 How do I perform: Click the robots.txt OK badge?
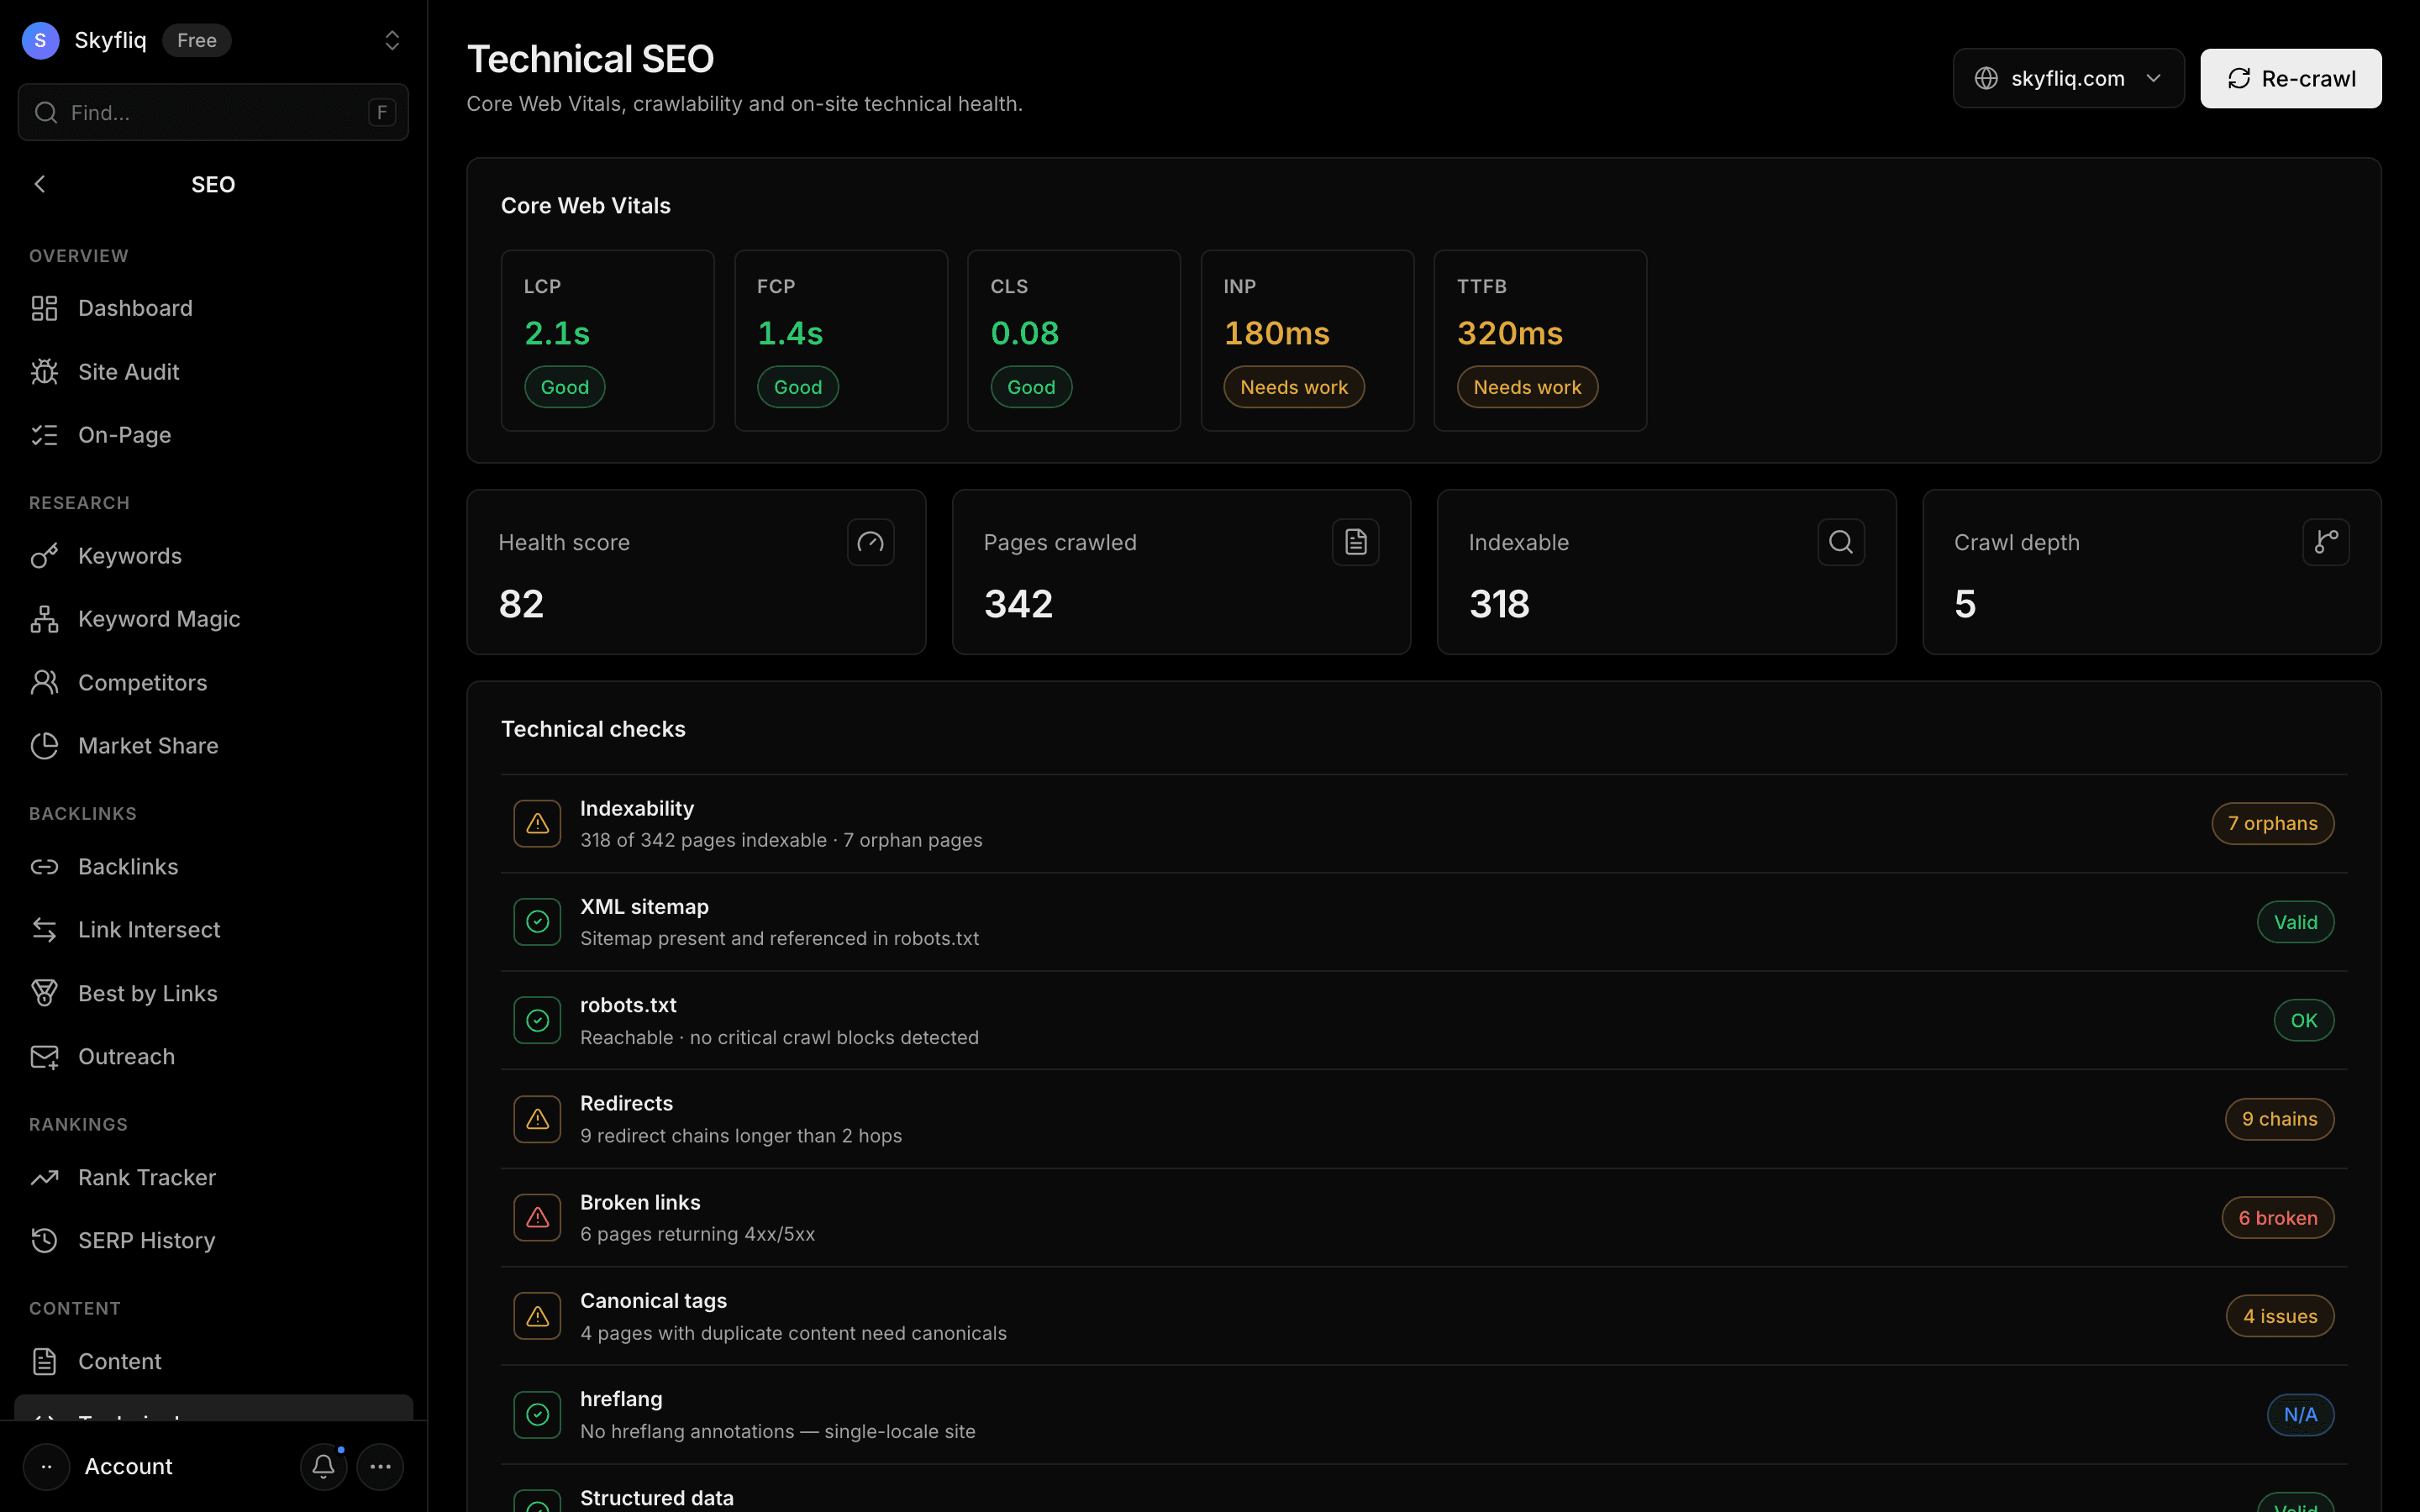click(x=2303, y=1021)
